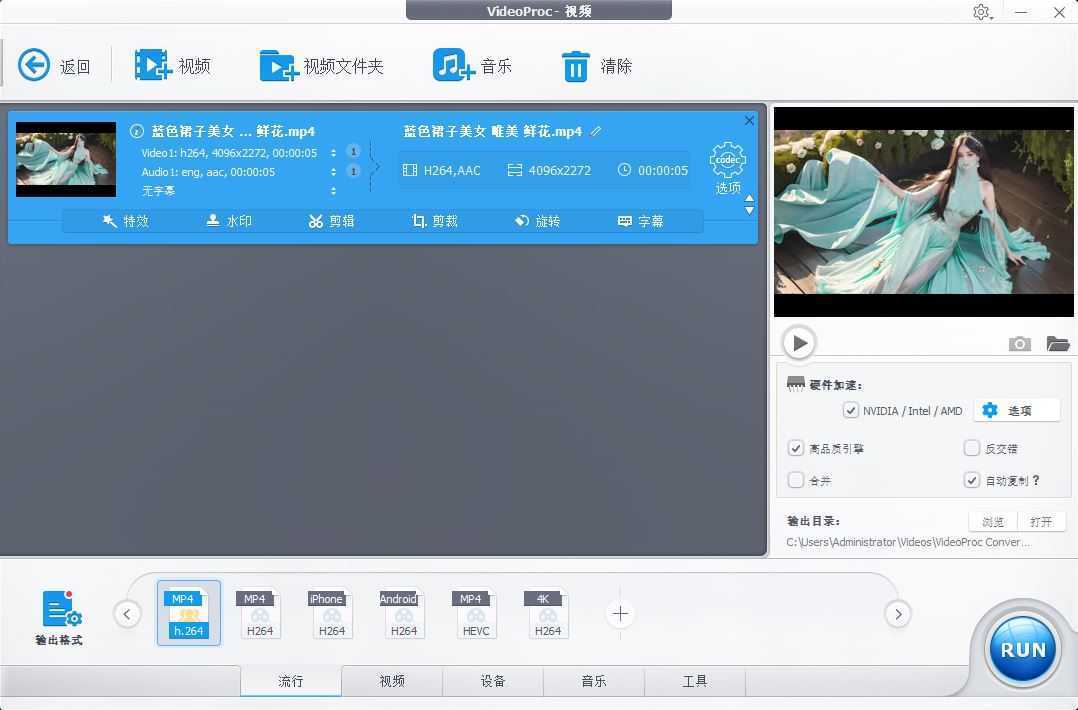
Task: Select the 4K H264 output preset
Action: point(547,613)
